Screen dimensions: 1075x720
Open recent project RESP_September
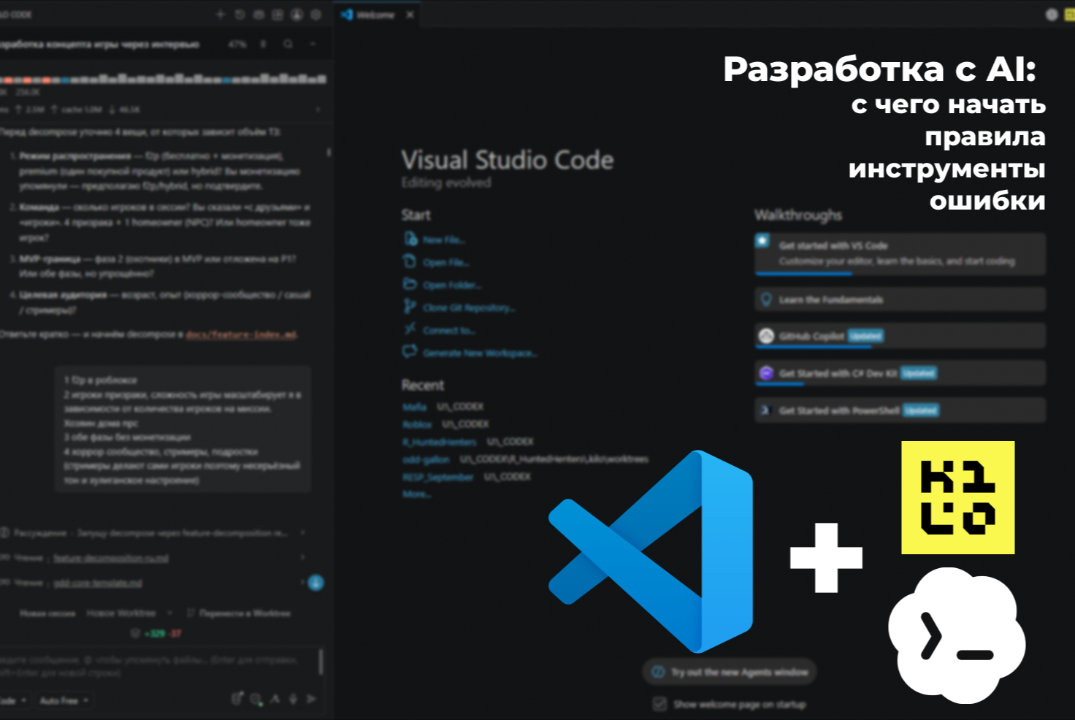click(x=437, y=477)
